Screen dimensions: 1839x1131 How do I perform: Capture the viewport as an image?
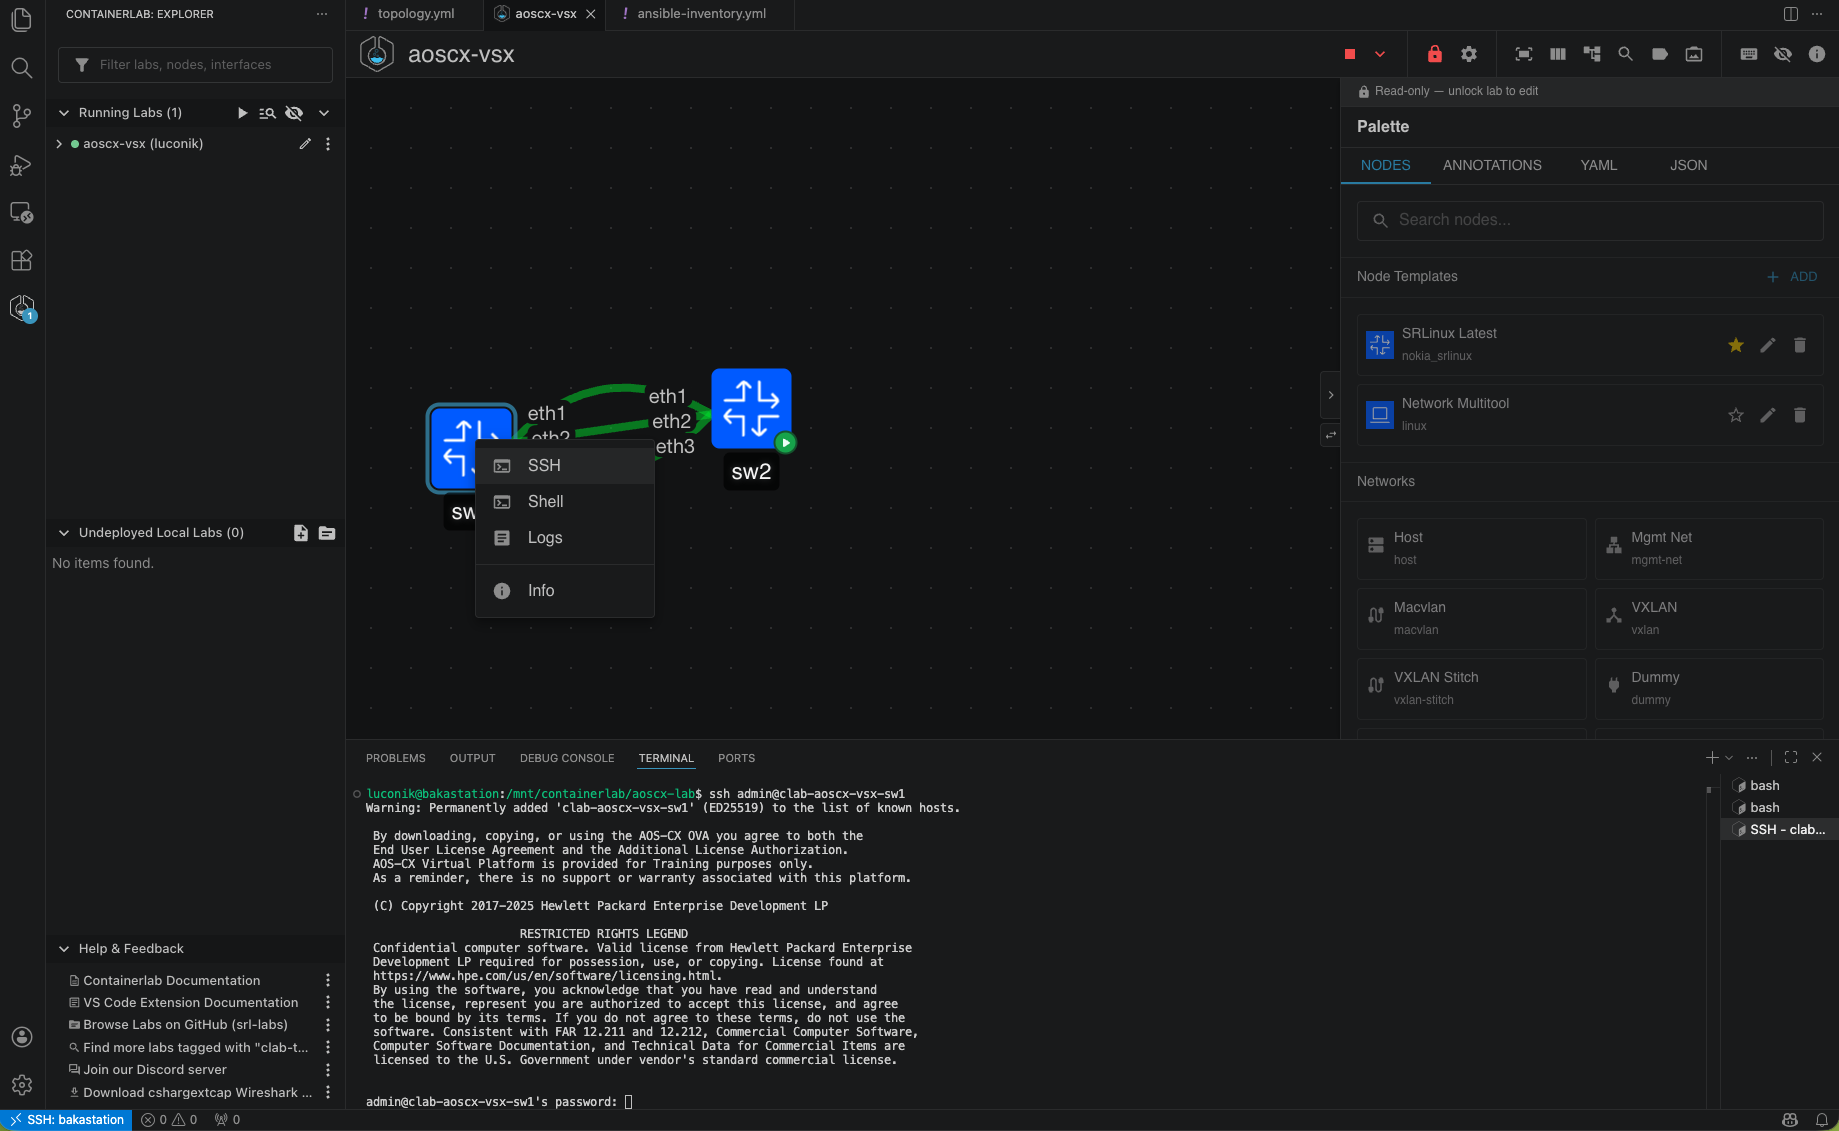1694,54
